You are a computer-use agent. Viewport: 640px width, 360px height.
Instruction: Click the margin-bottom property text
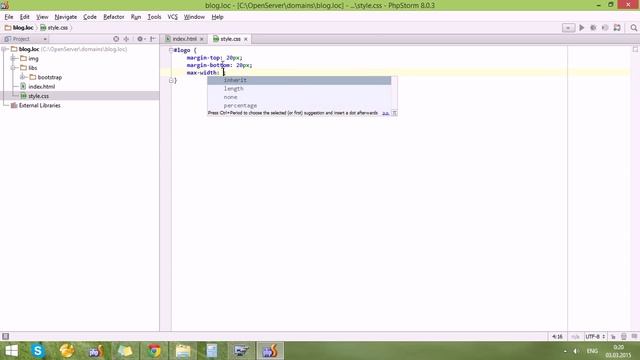[x=209, y=65]
